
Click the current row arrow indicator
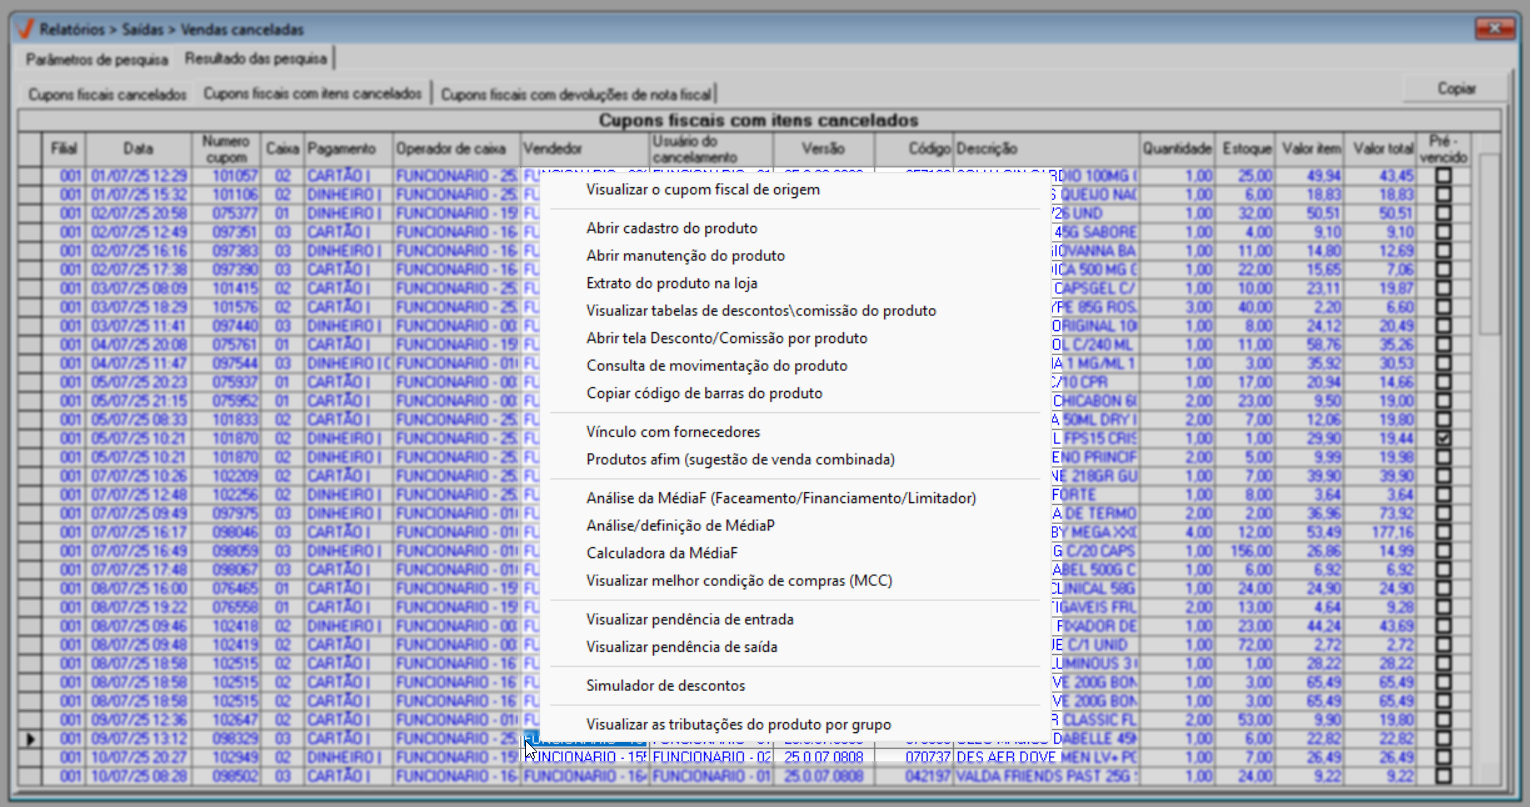pyautogui.click(x=31, y=739)
